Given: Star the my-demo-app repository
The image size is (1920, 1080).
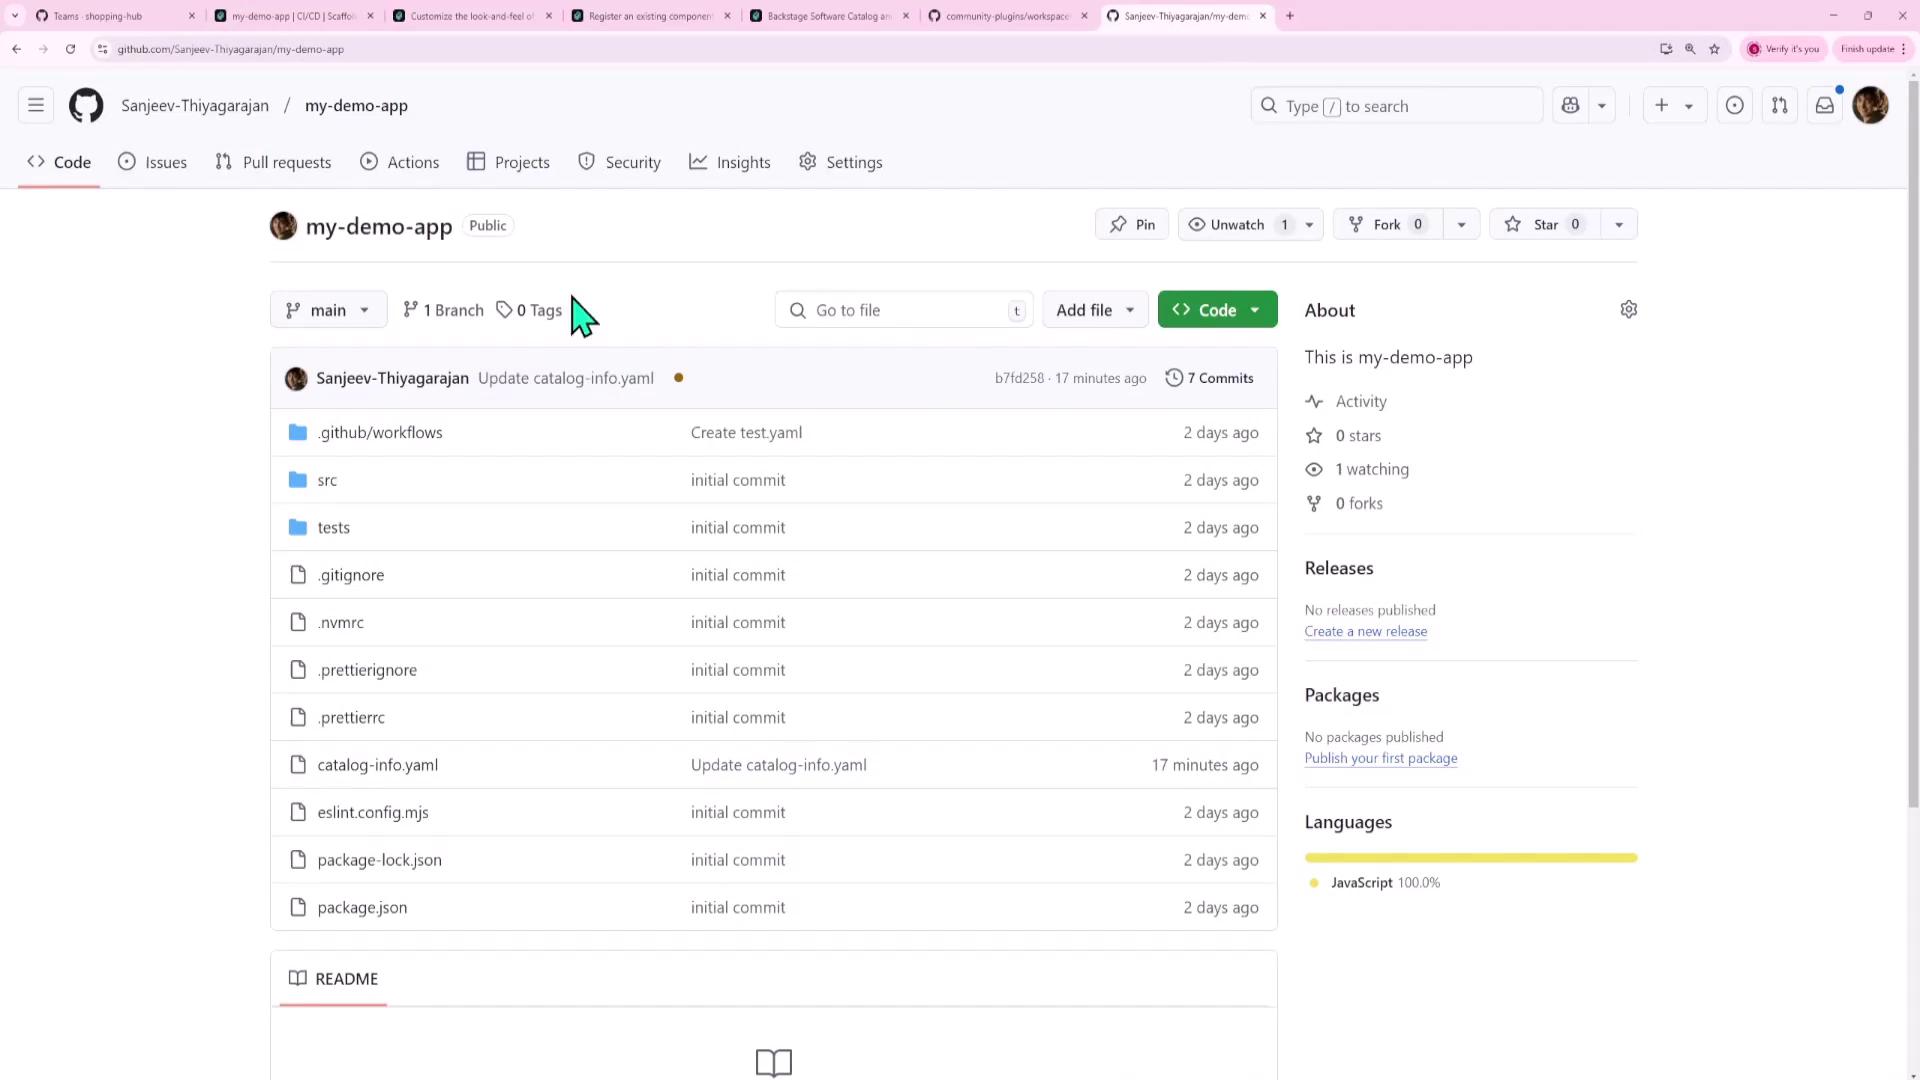Looking at the screenshot, I should 1545,225.
